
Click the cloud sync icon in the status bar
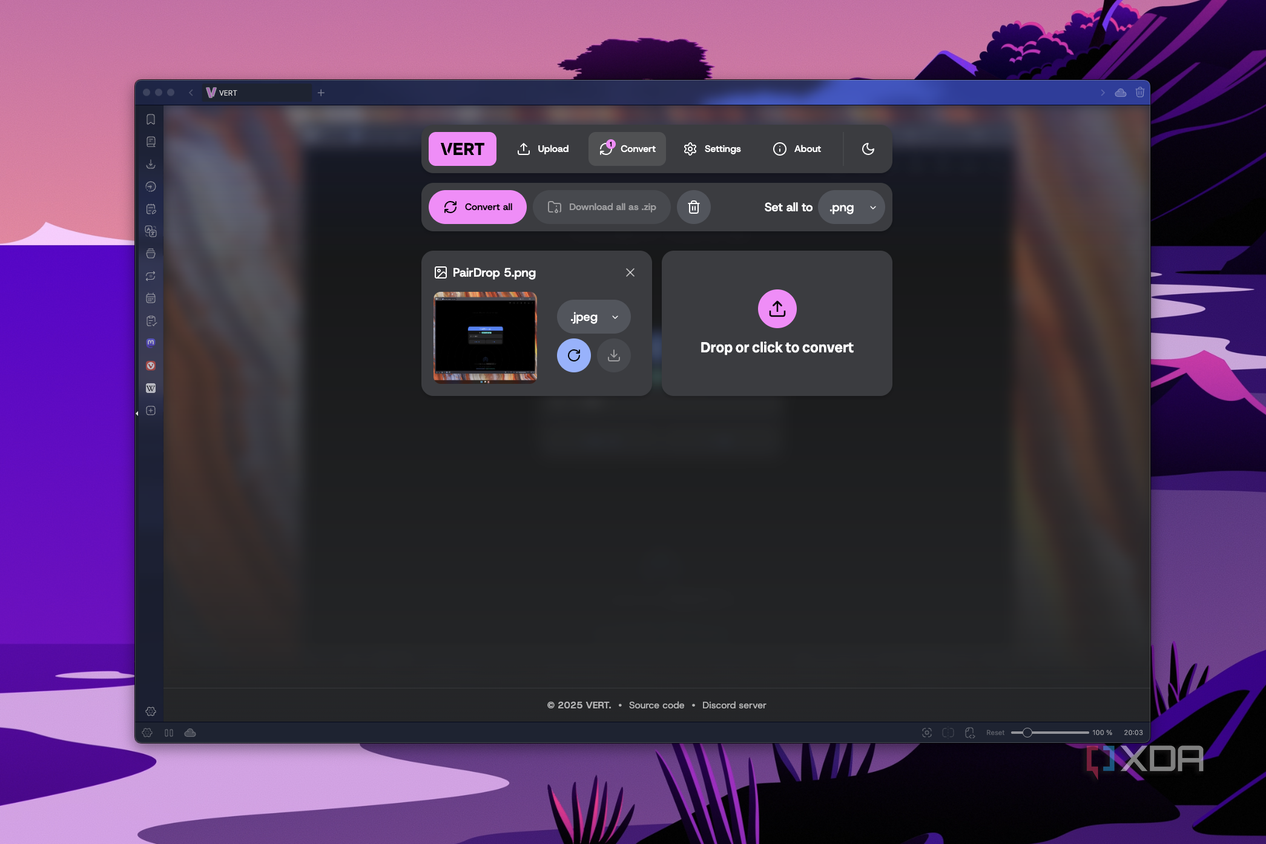pyautogui.click(x=190, y=733)
